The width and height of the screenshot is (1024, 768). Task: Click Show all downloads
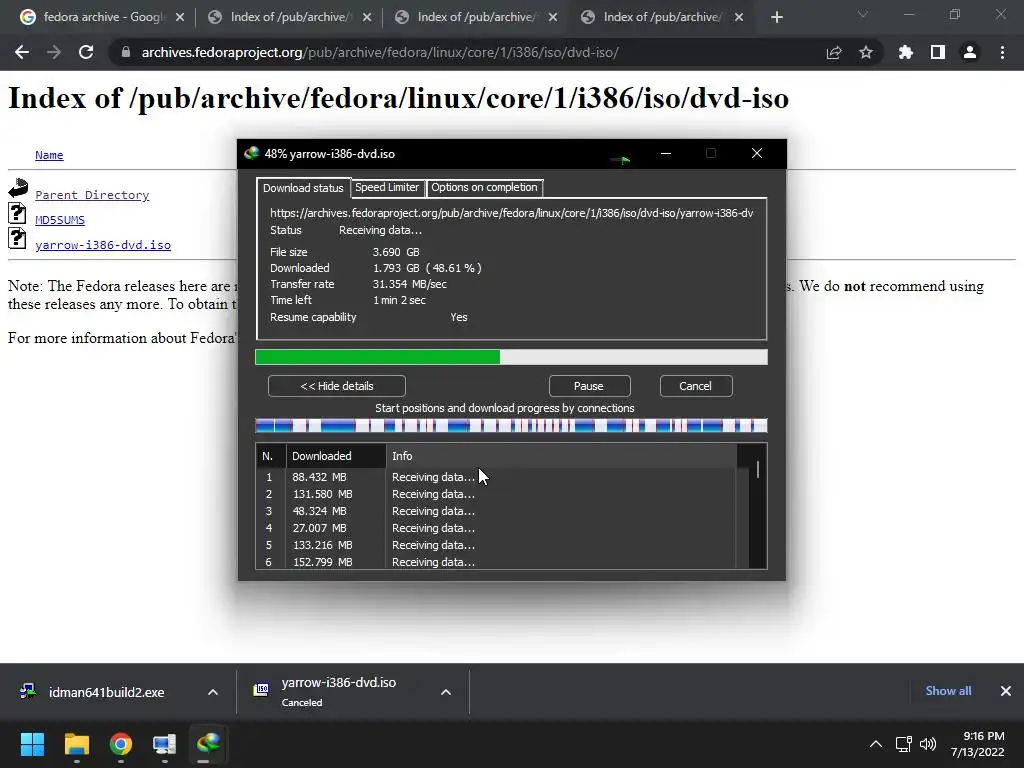[948, 691]
